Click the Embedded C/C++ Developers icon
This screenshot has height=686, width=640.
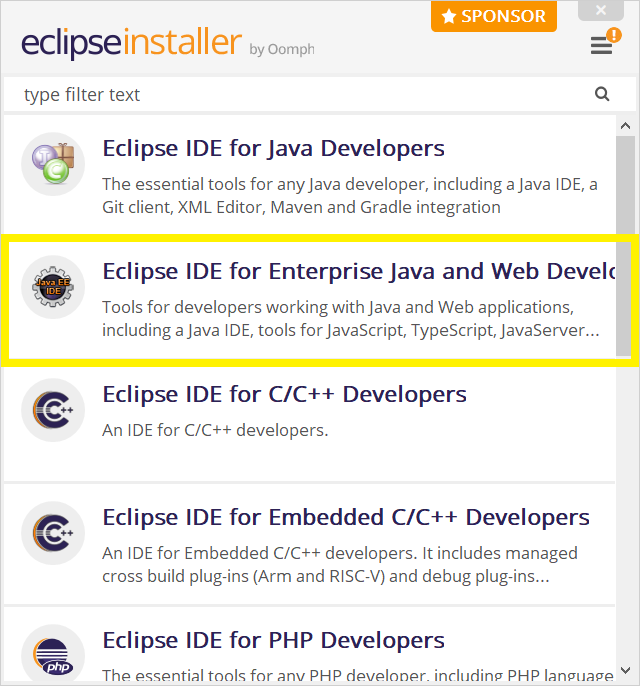pos(53,533)
